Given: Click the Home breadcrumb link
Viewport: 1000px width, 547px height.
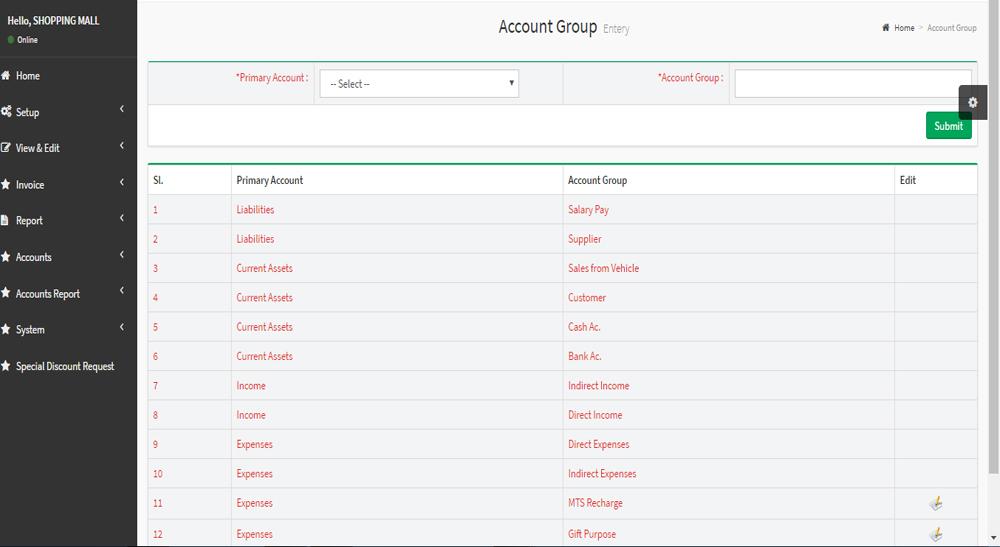Looking at the screenshot, I should point(904,28).
